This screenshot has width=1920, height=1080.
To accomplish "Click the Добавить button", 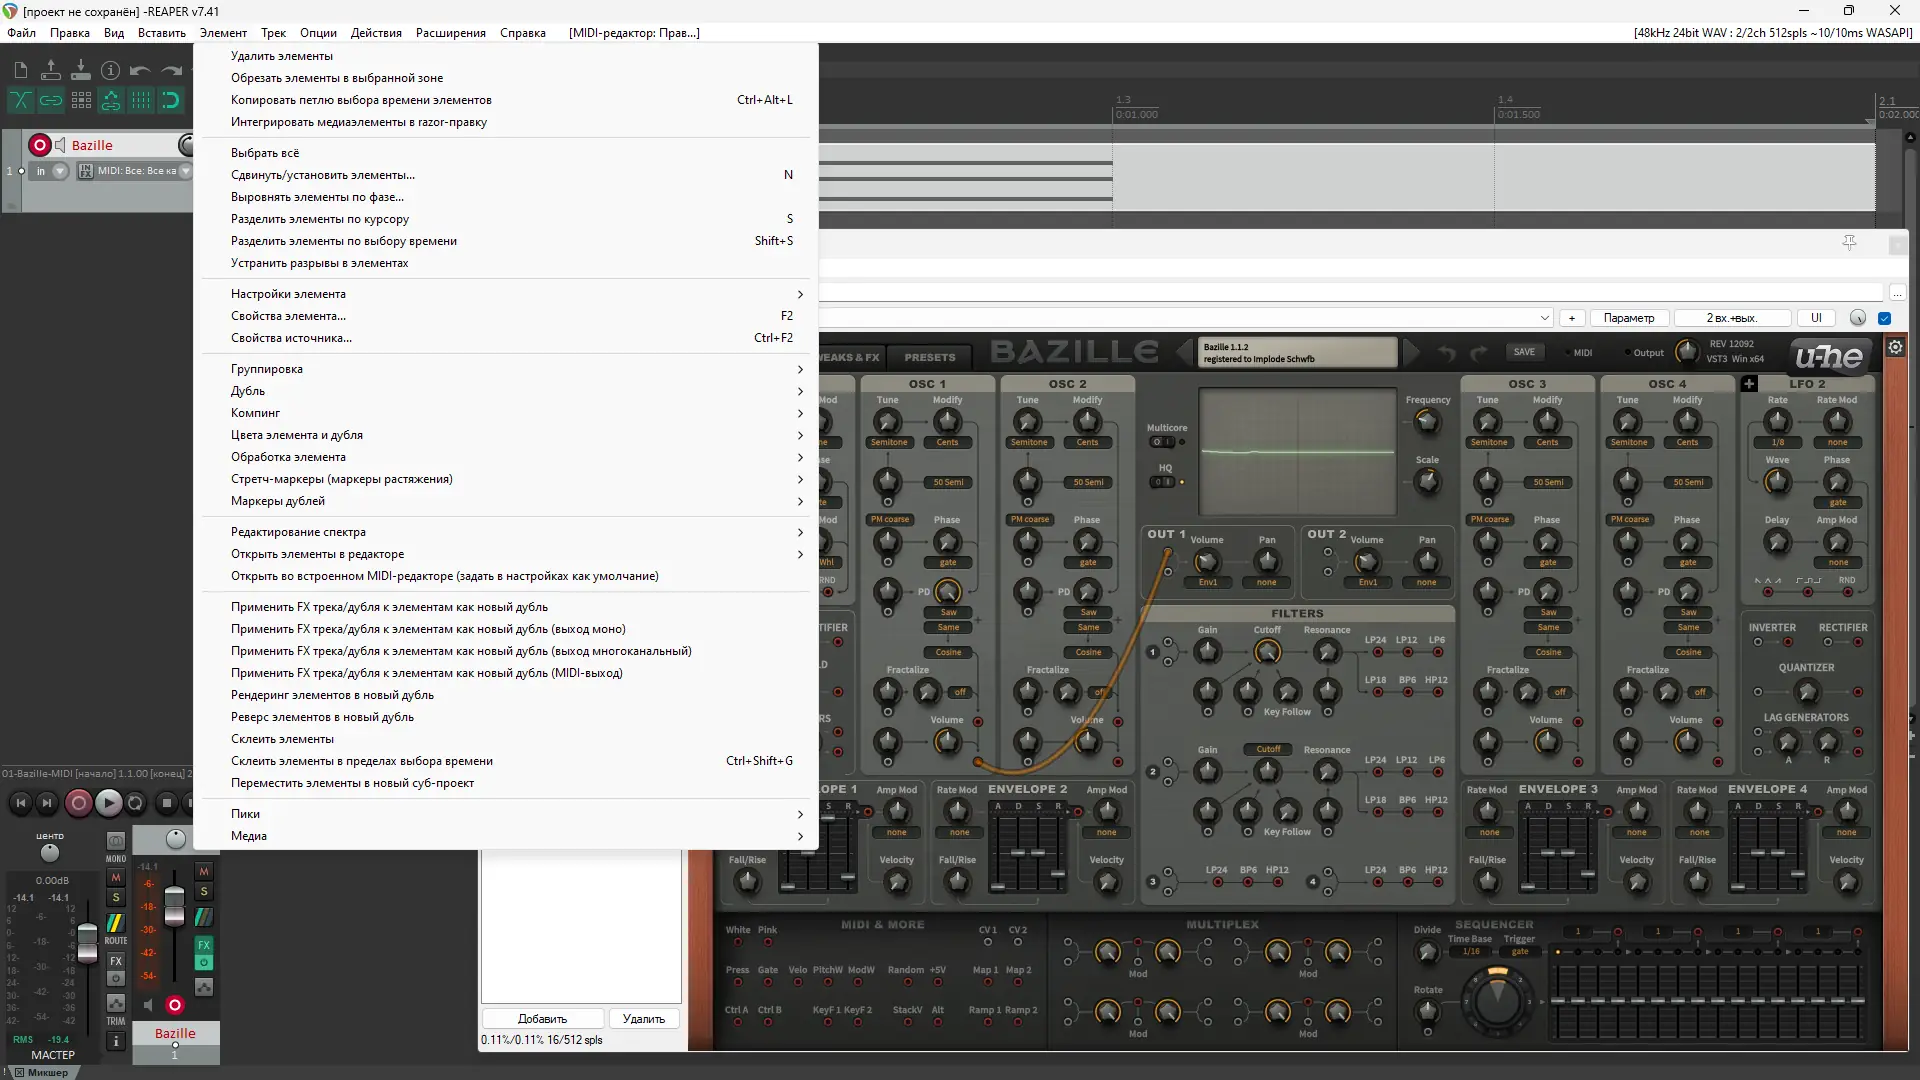I will coord(542,1019).
